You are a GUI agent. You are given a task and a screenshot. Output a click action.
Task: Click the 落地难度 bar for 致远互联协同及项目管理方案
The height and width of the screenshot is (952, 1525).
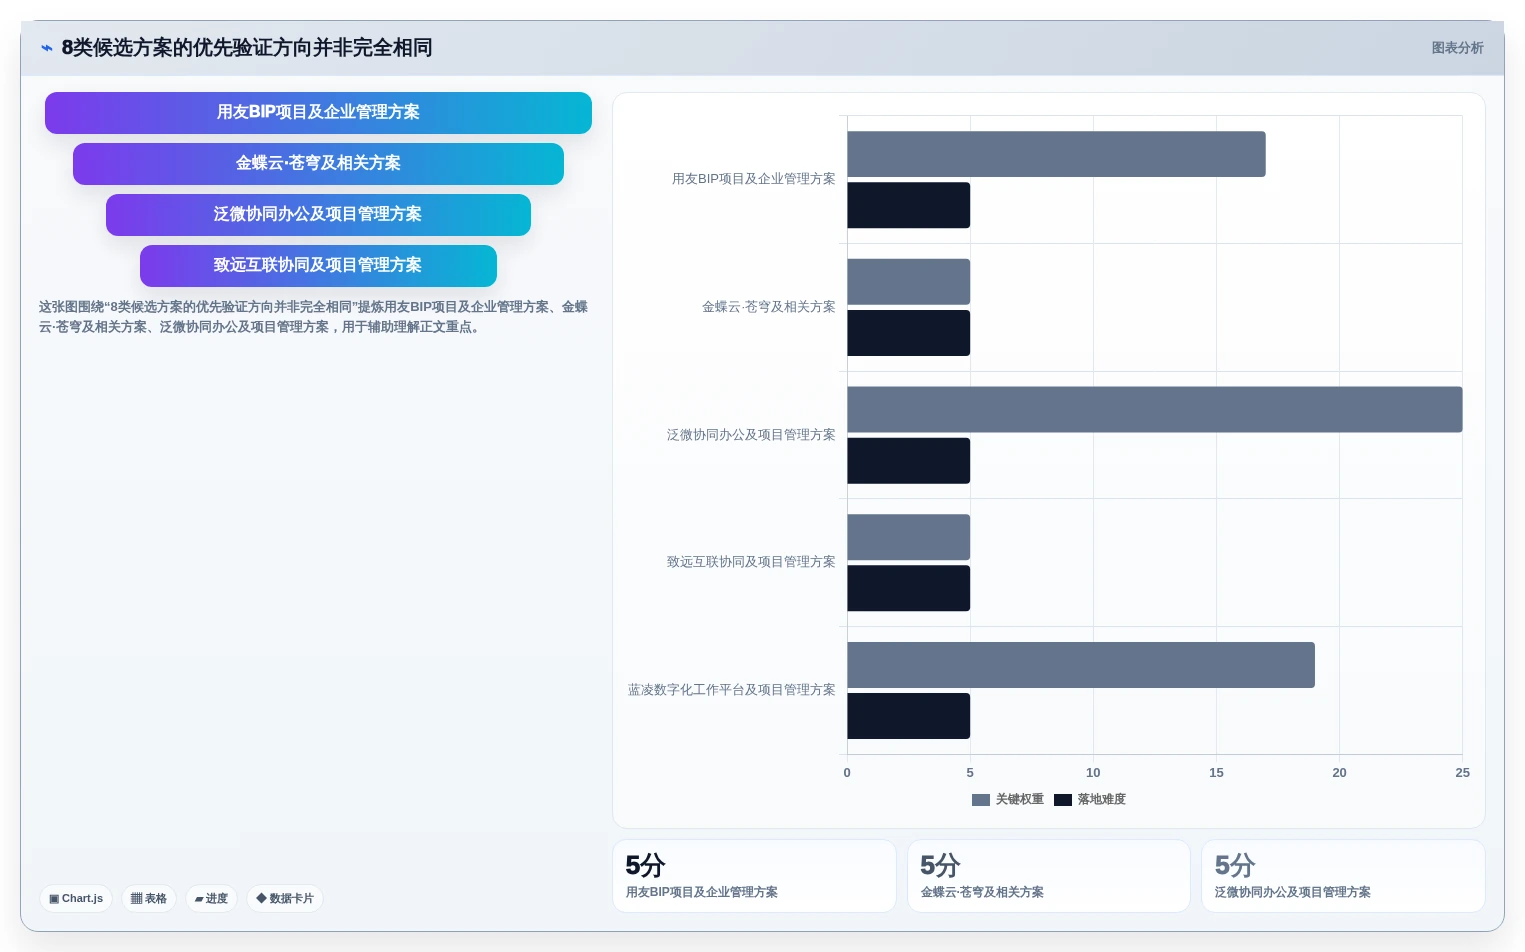coord(908,588)
